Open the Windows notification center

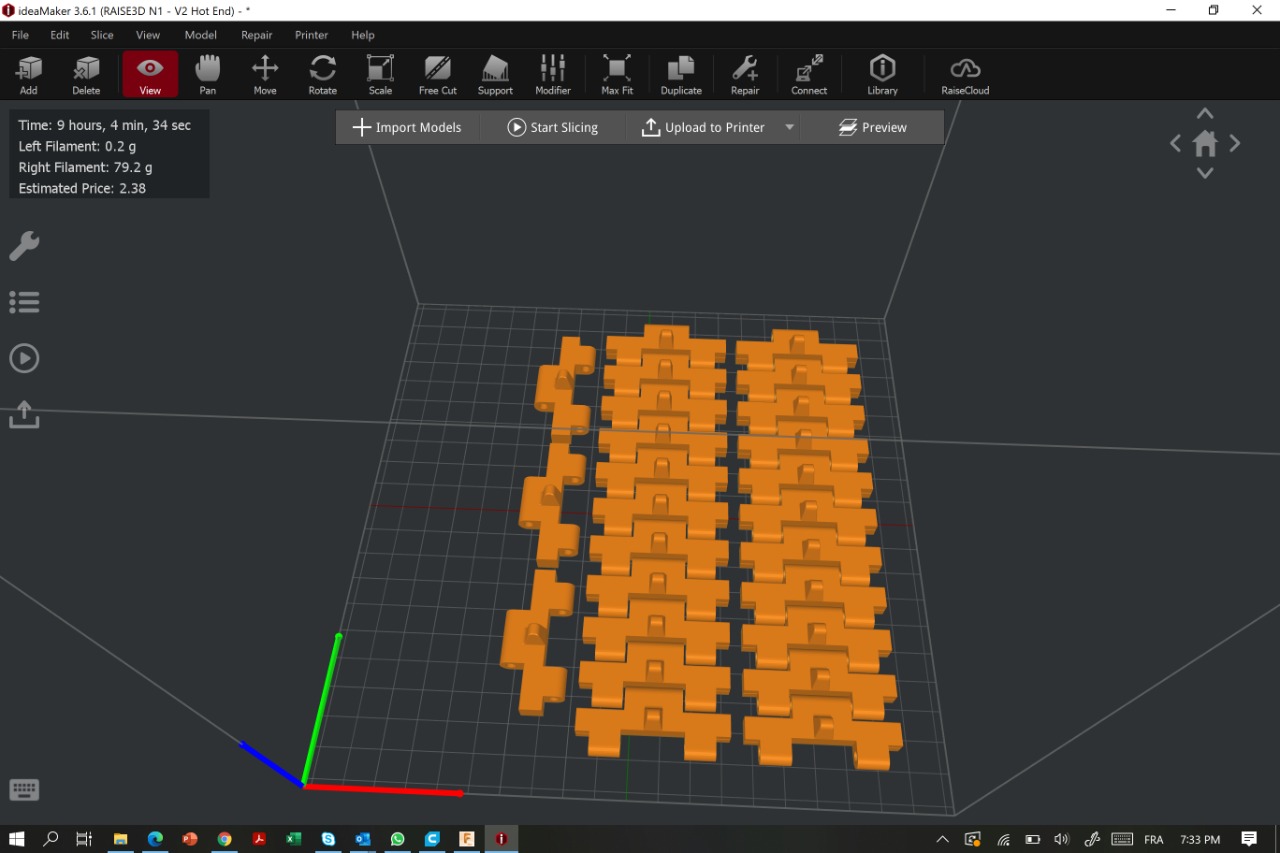[x=1249, y=839]
